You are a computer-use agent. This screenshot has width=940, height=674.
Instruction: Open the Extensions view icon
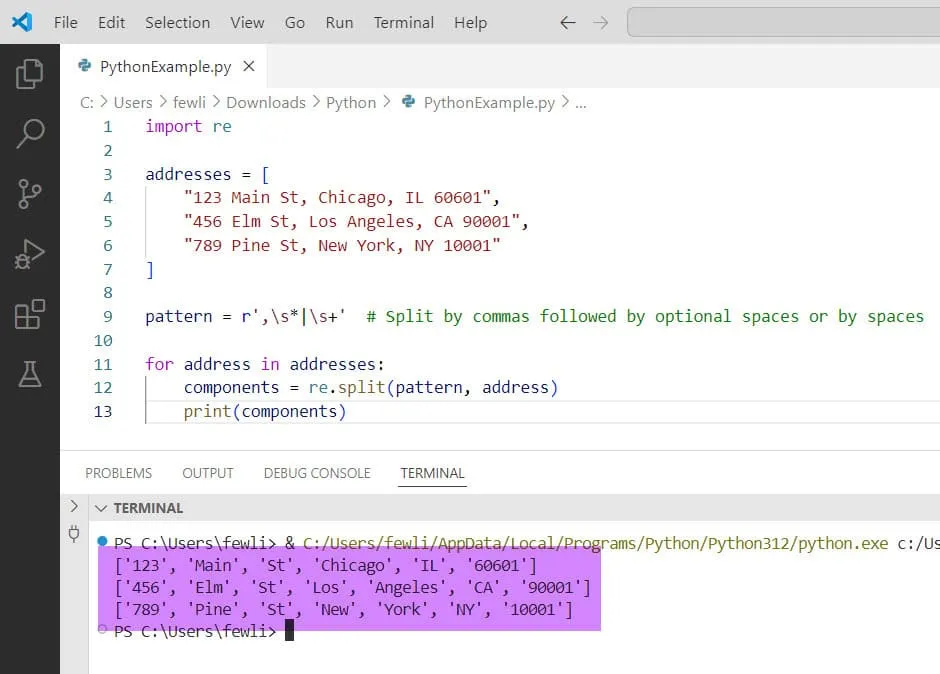[30, 314]
